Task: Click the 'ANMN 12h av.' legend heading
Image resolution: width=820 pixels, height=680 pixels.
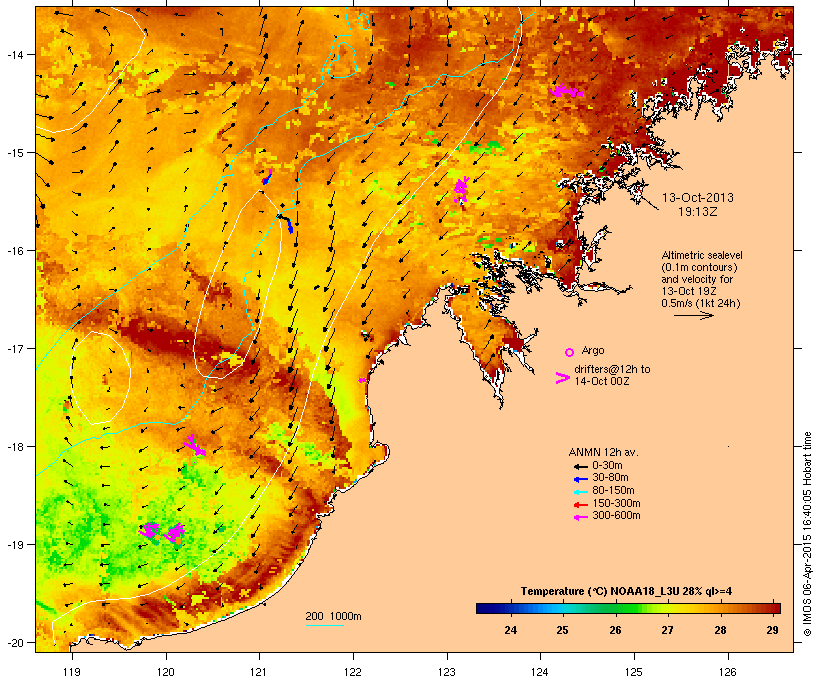Action: pyautogui.click(x=603, y=452)
